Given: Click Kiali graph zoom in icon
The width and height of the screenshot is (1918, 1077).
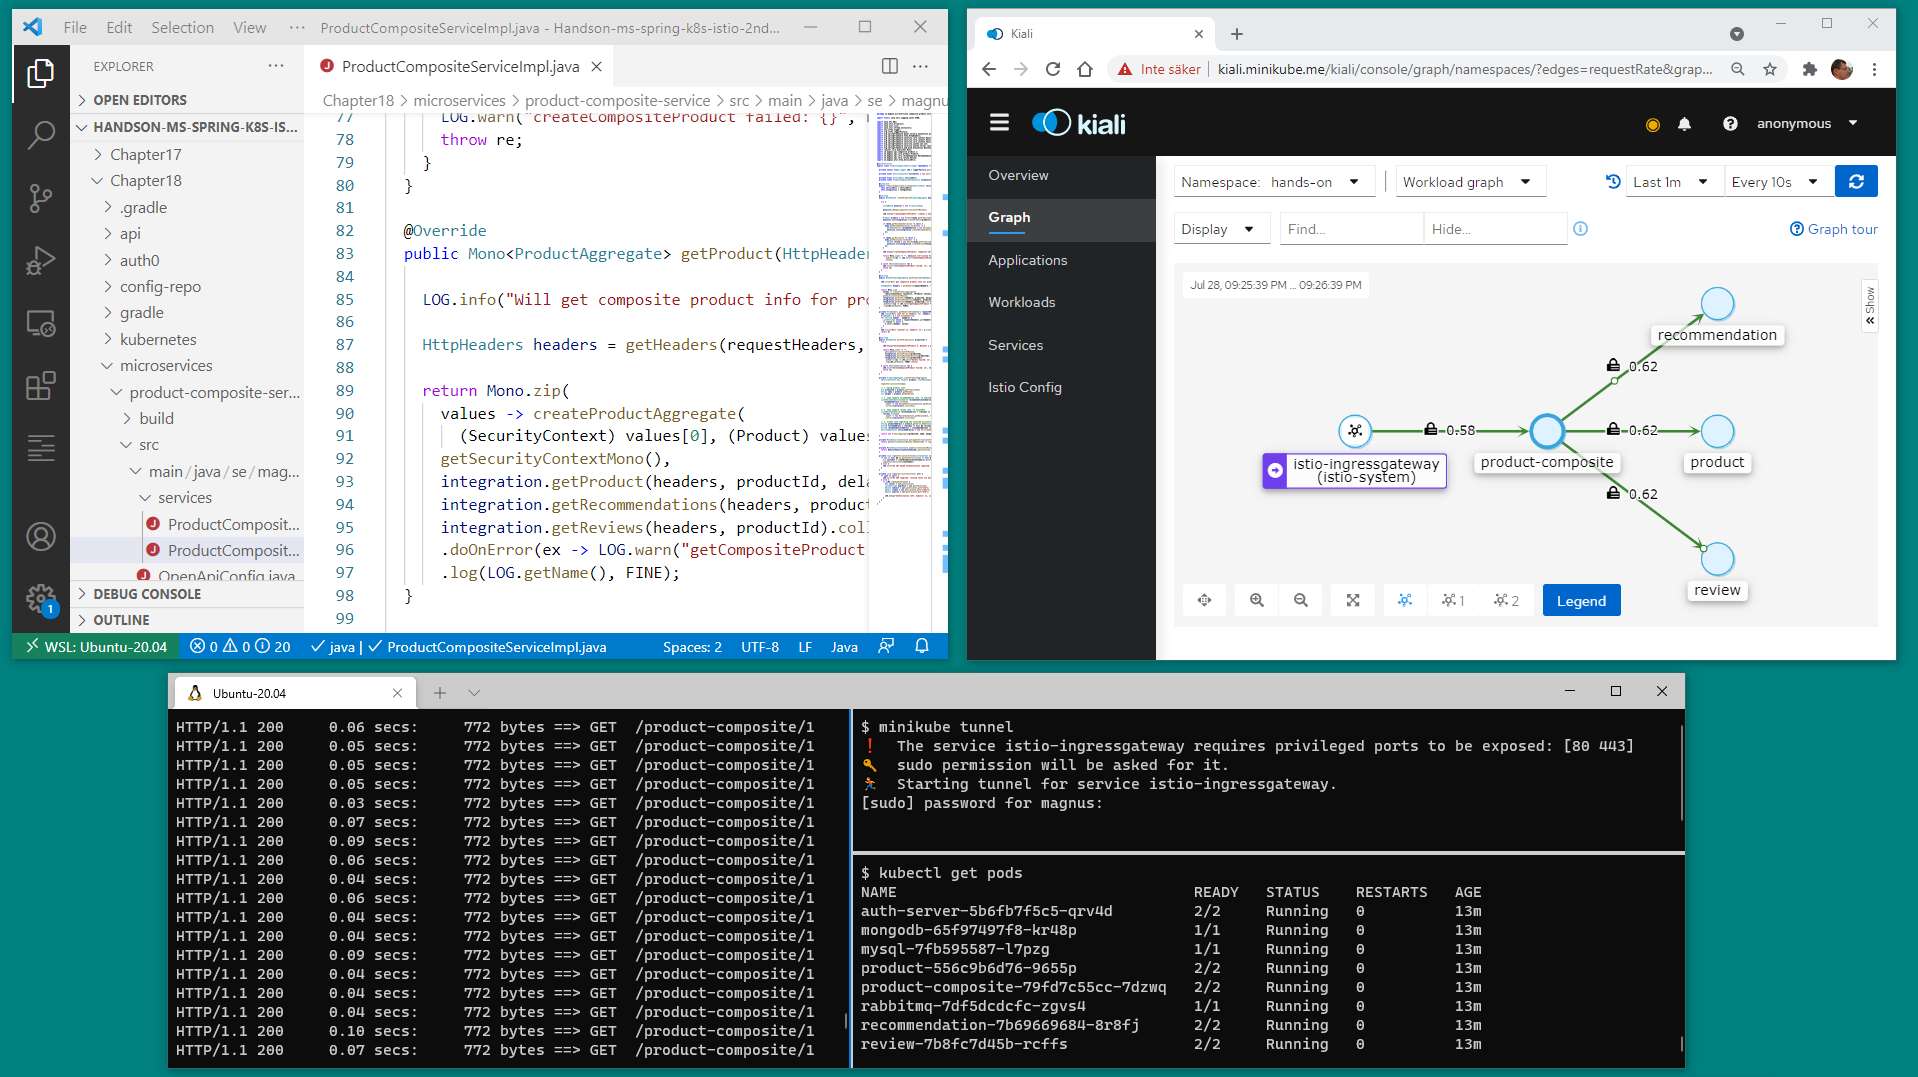Looking at the screenshot, I should click(x=1256, y=600).
